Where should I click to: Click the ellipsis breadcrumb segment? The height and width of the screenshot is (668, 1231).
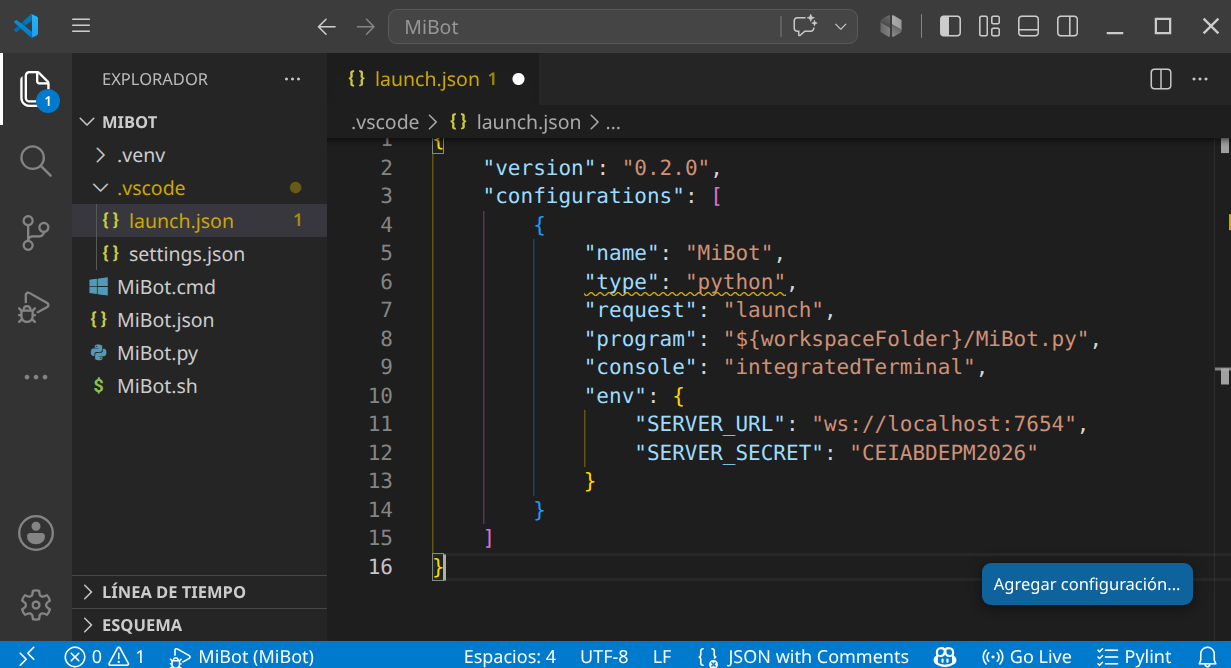click(614, 122)
